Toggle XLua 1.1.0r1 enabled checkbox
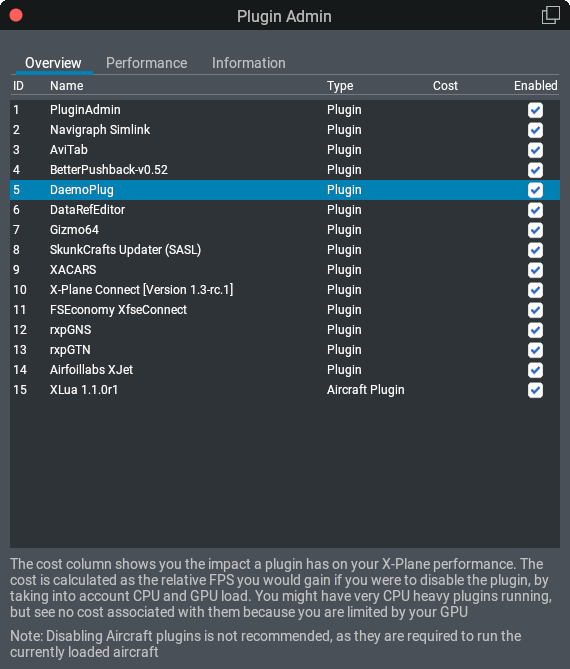 coord(535,390)
